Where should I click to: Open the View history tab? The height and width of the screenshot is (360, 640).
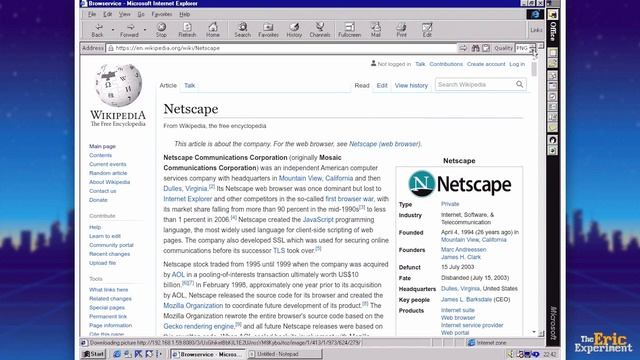(411, 86)
